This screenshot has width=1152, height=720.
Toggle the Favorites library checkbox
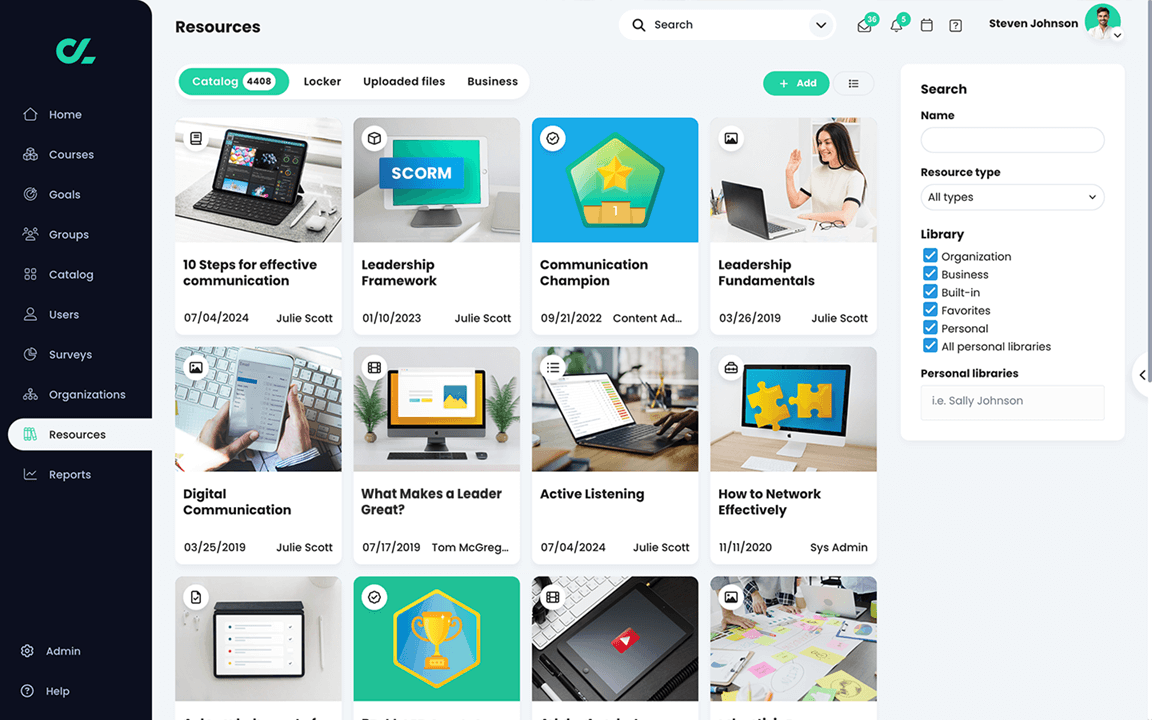(x=930, y=310)
